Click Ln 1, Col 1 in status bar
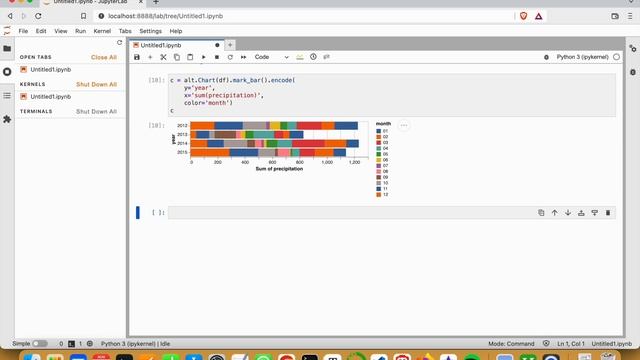The width and height of the screenshot is (640, 360). (571, 344)
